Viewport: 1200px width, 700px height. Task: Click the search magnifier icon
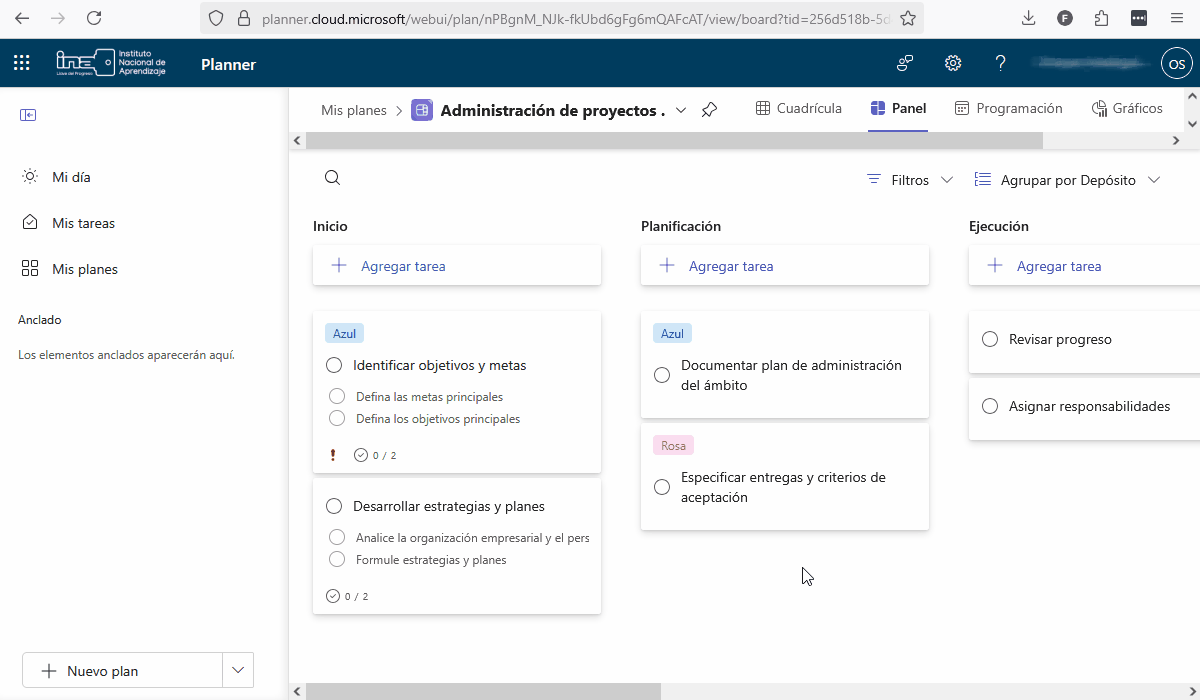333,178
